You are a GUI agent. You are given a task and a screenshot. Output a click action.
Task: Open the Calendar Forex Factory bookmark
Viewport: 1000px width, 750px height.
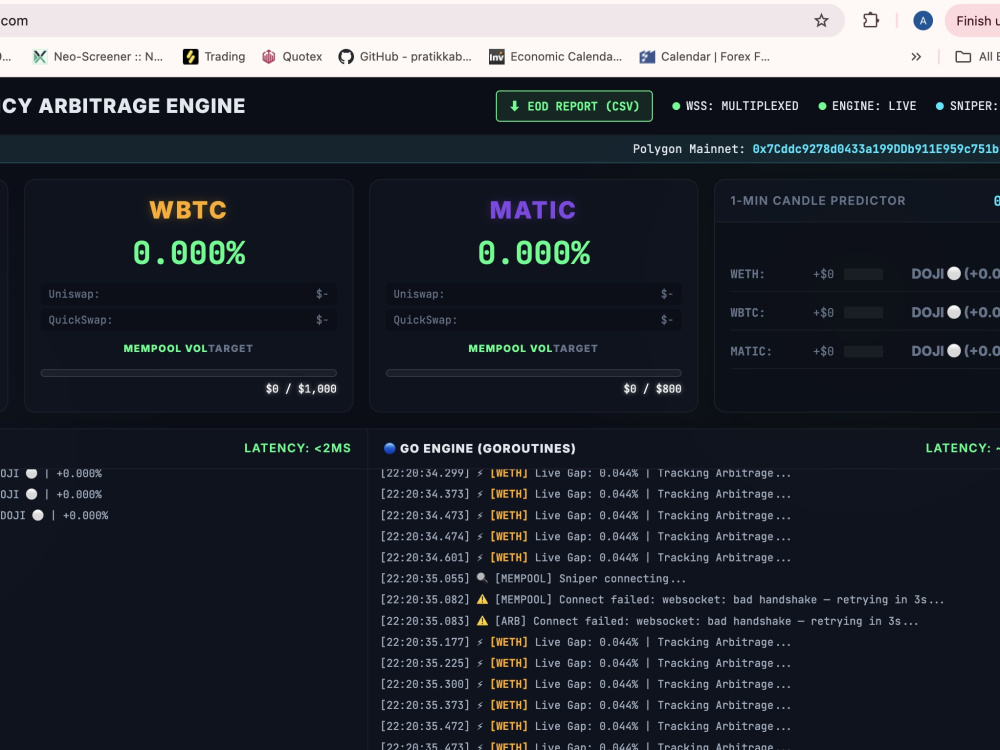[x=705, y=57]
